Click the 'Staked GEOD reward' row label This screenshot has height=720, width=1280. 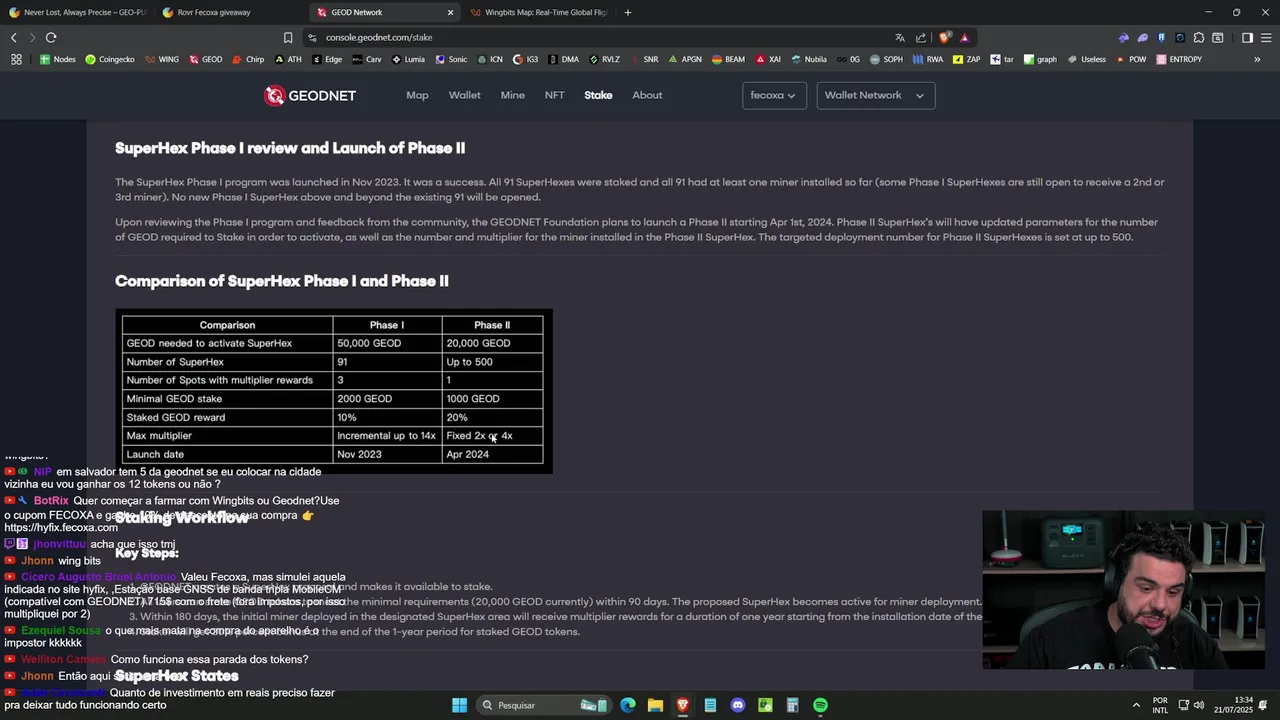pyautogui.click(x=227, y=417)
